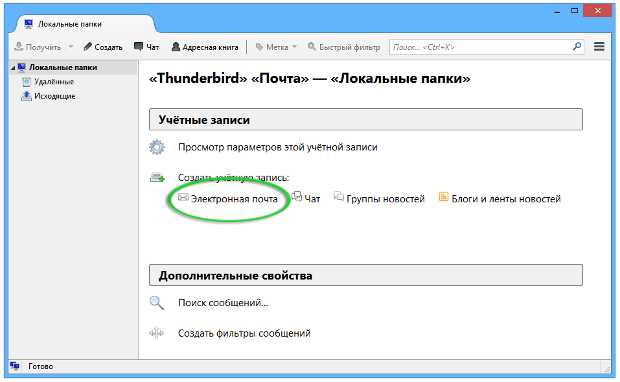Close the Thunderbird window

click(x=598, y=11)
